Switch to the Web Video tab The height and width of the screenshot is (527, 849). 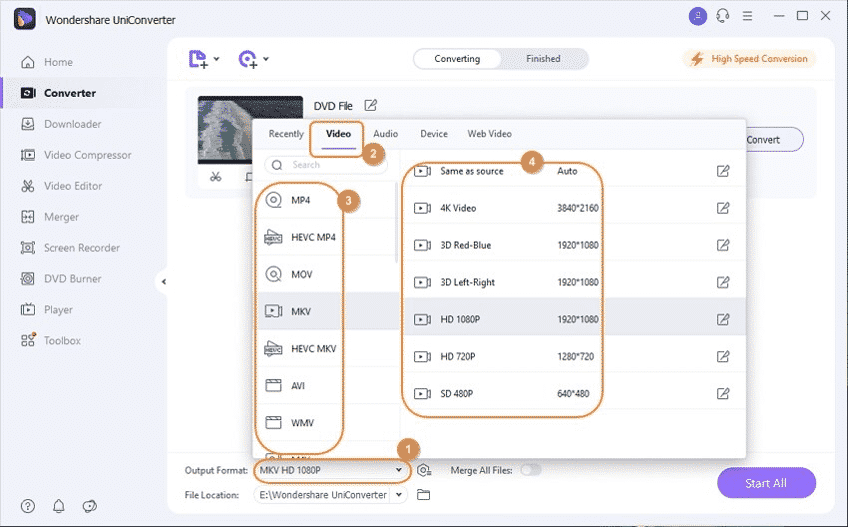point(489,134)
